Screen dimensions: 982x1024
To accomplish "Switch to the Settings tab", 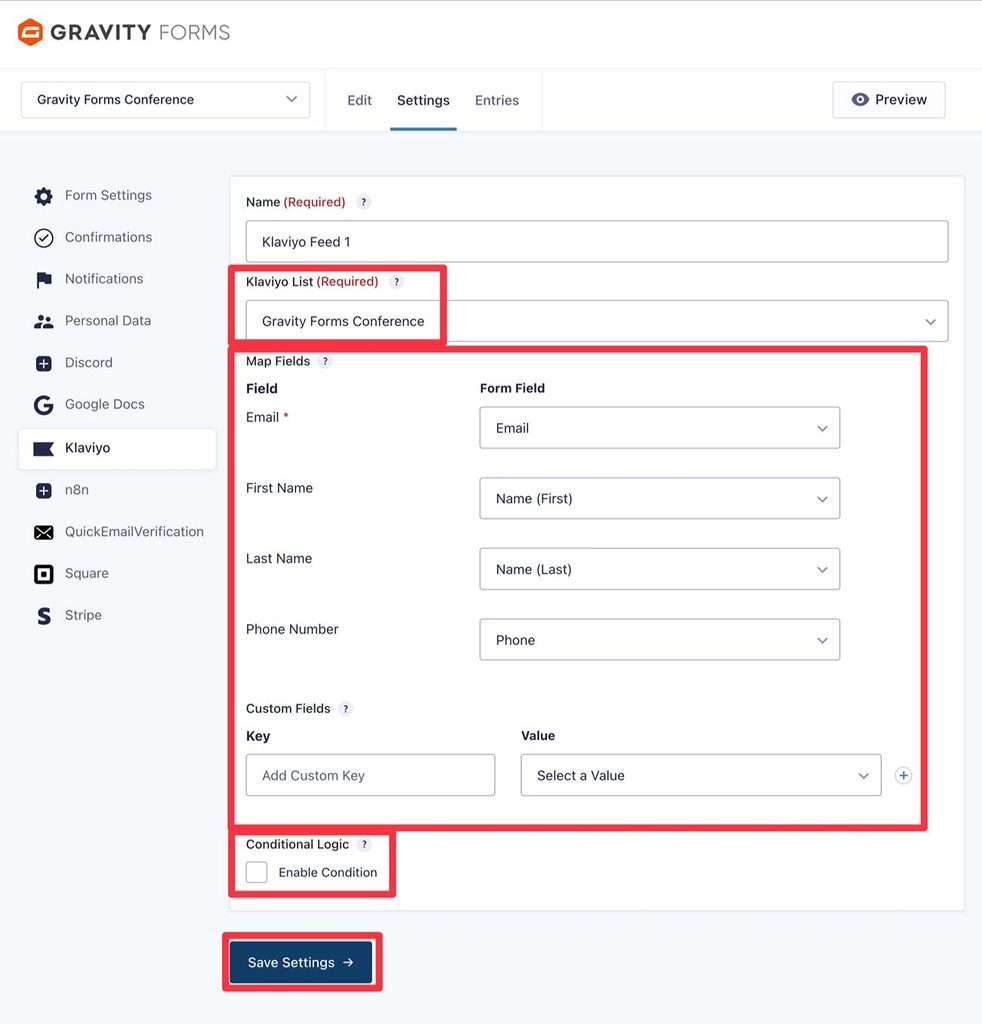I will click(423, 100).
